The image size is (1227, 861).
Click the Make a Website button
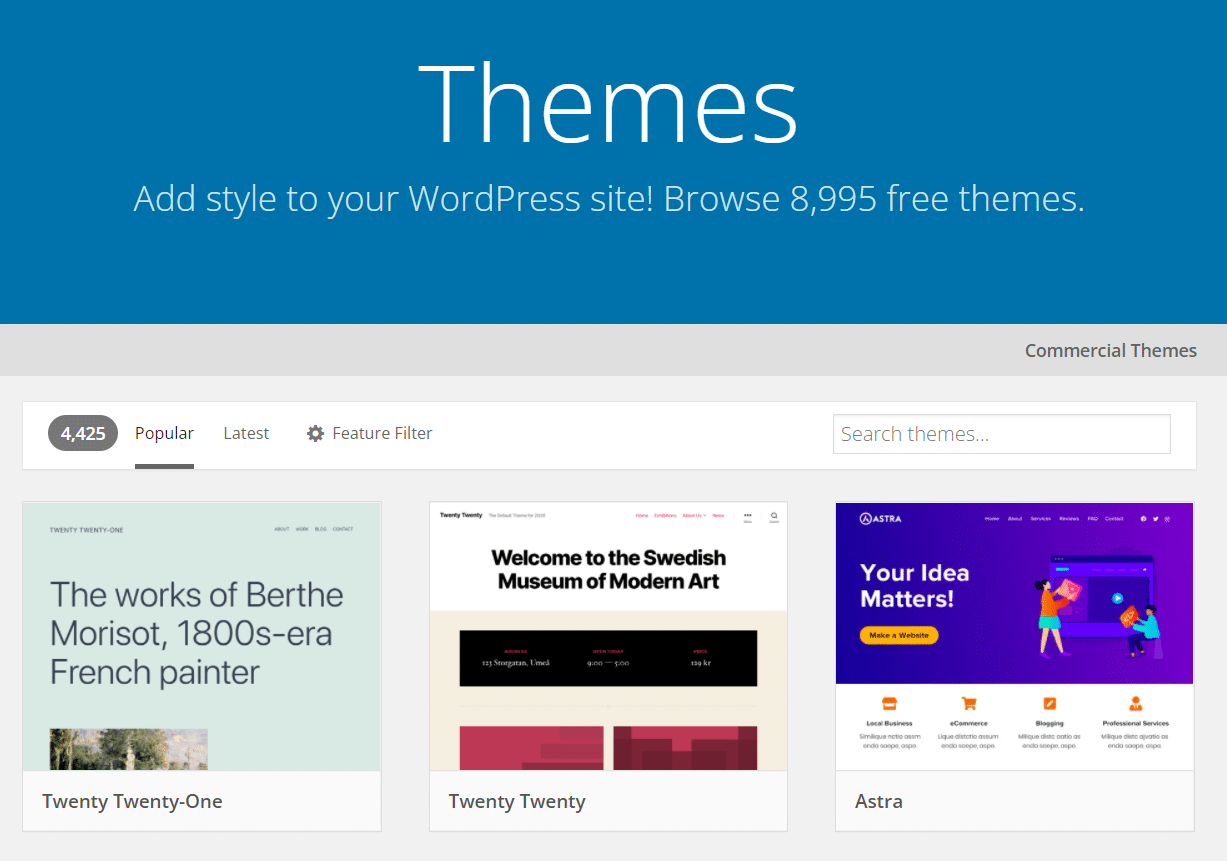(x=897, y=635)
